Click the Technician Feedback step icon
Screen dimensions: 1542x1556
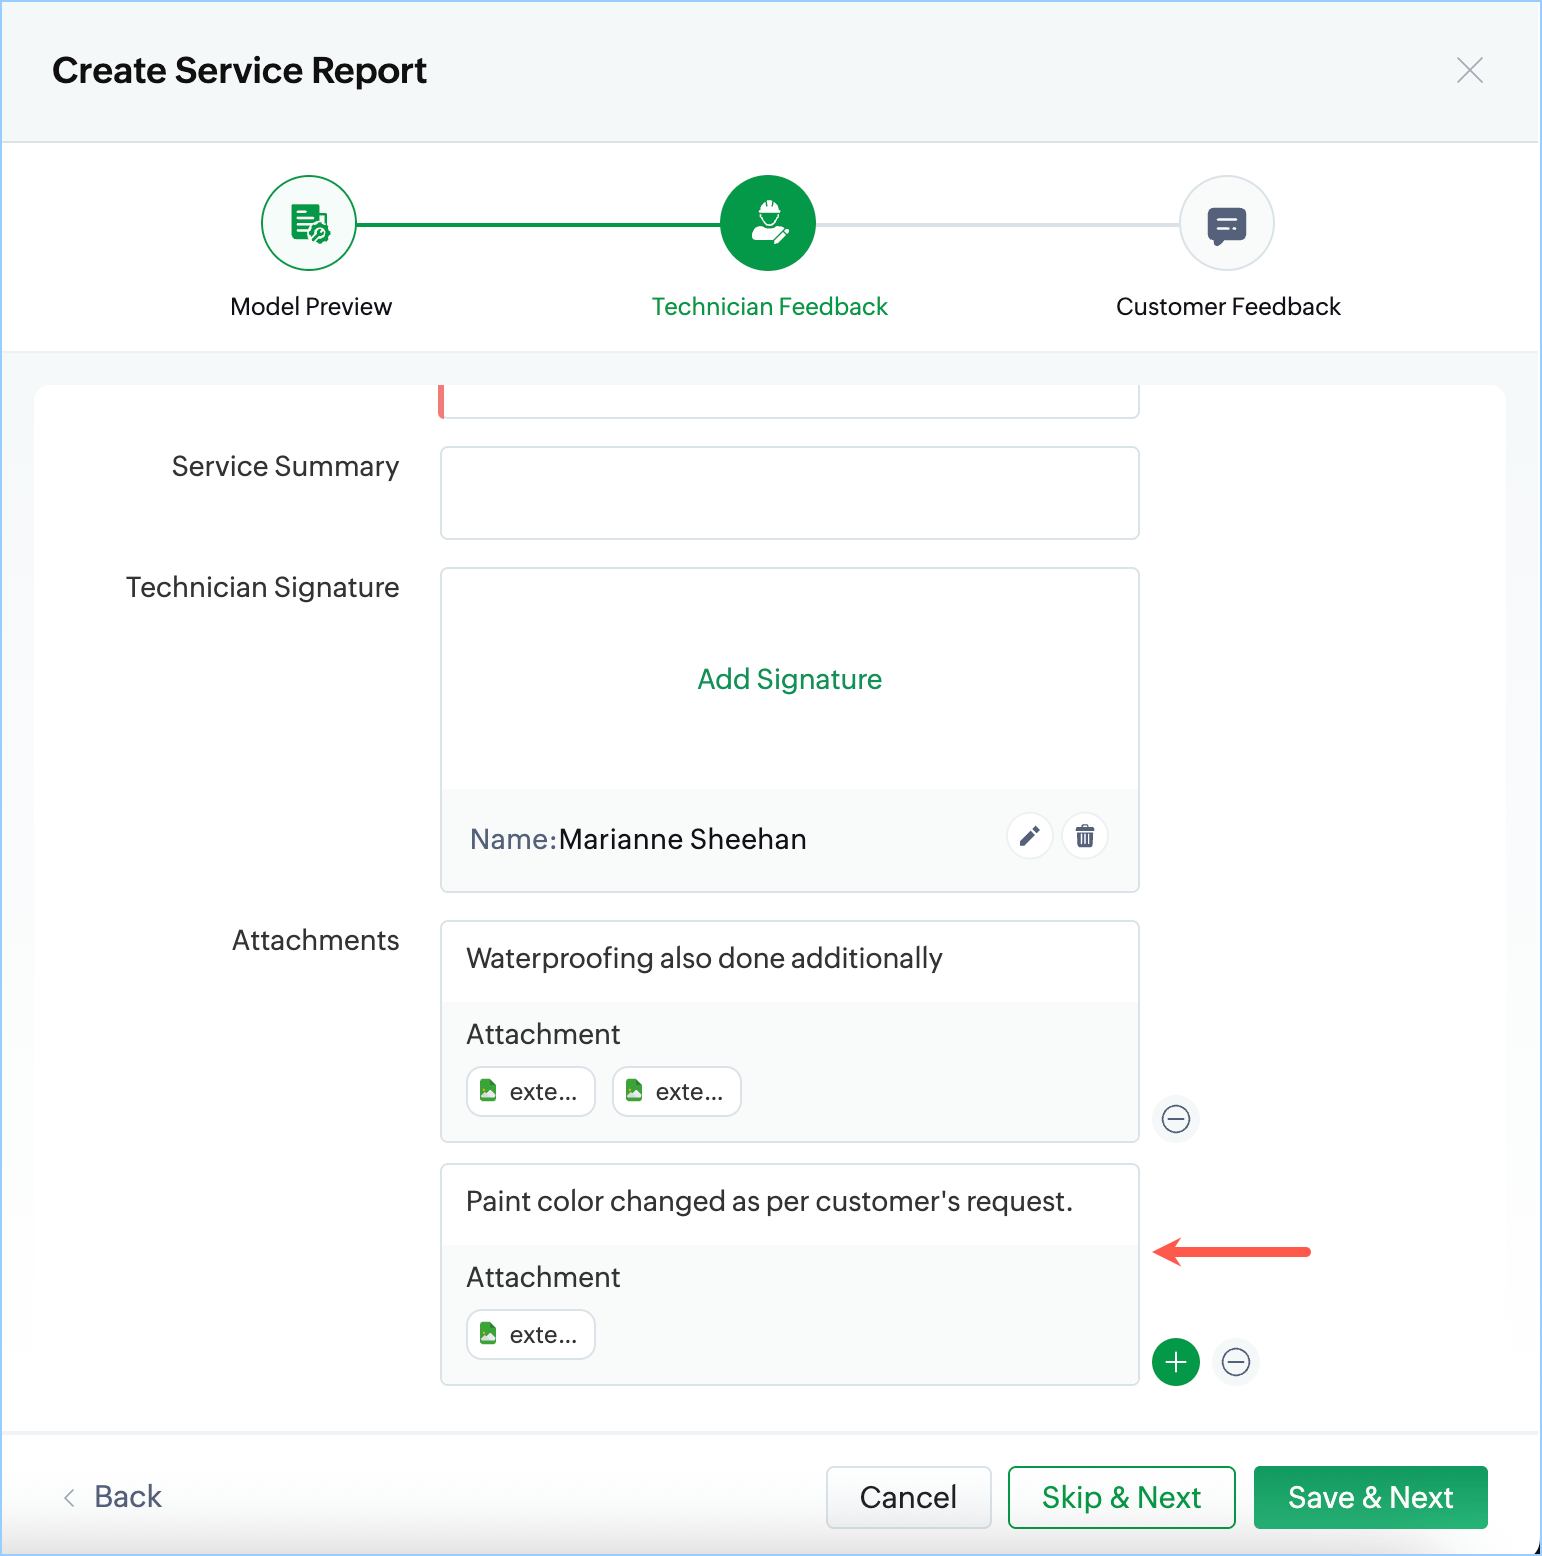[x=768, y=223]
